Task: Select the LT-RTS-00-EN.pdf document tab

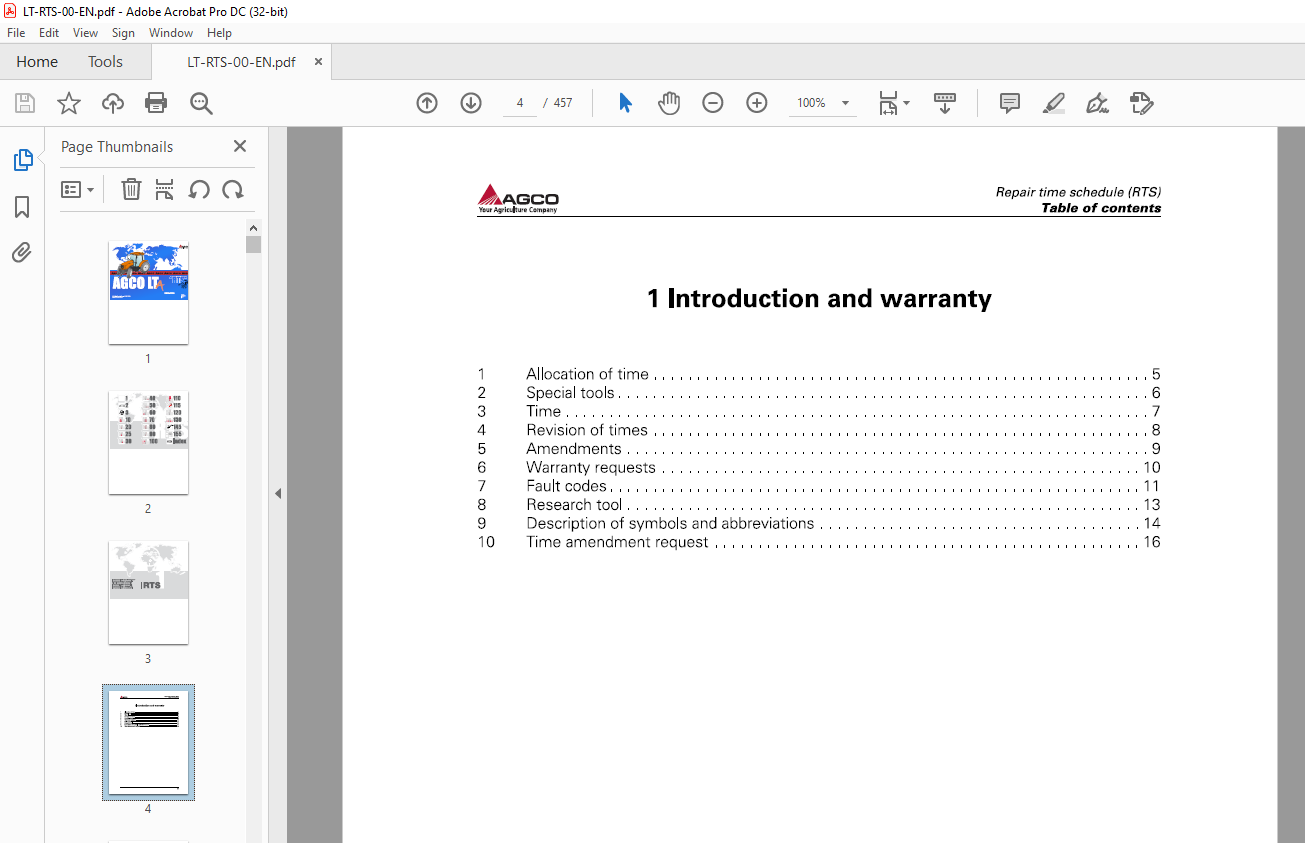Action: (x=241, y=62)
